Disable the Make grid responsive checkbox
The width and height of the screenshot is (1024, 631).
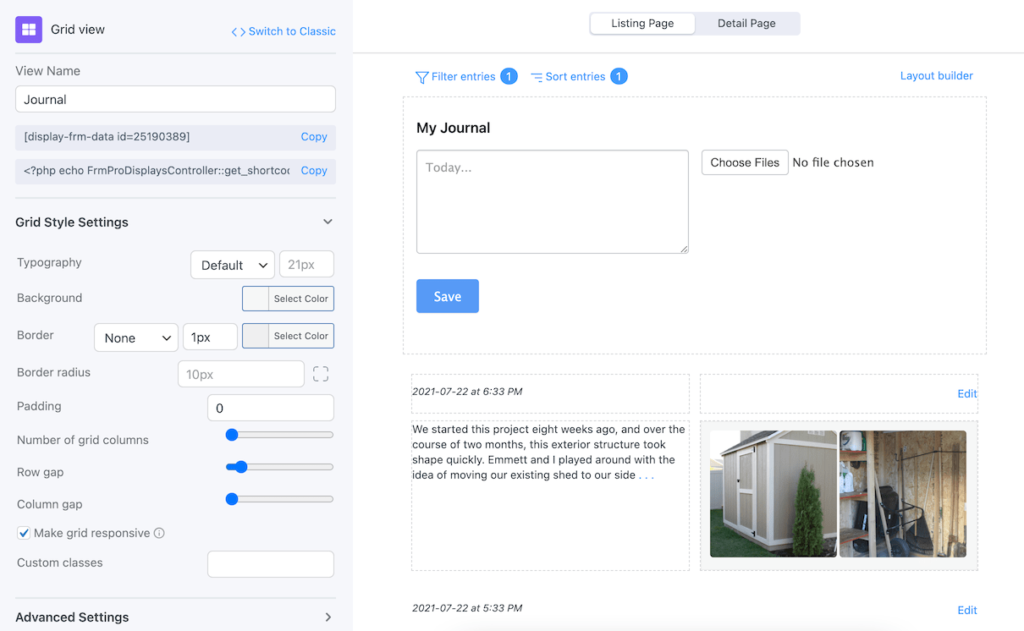tap(25, 533)
